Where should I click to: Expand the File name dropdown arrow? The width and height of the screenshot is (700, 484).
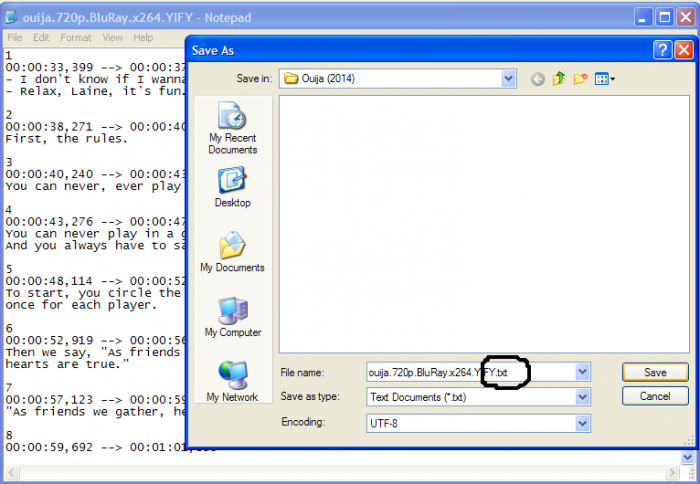(582, 372)
